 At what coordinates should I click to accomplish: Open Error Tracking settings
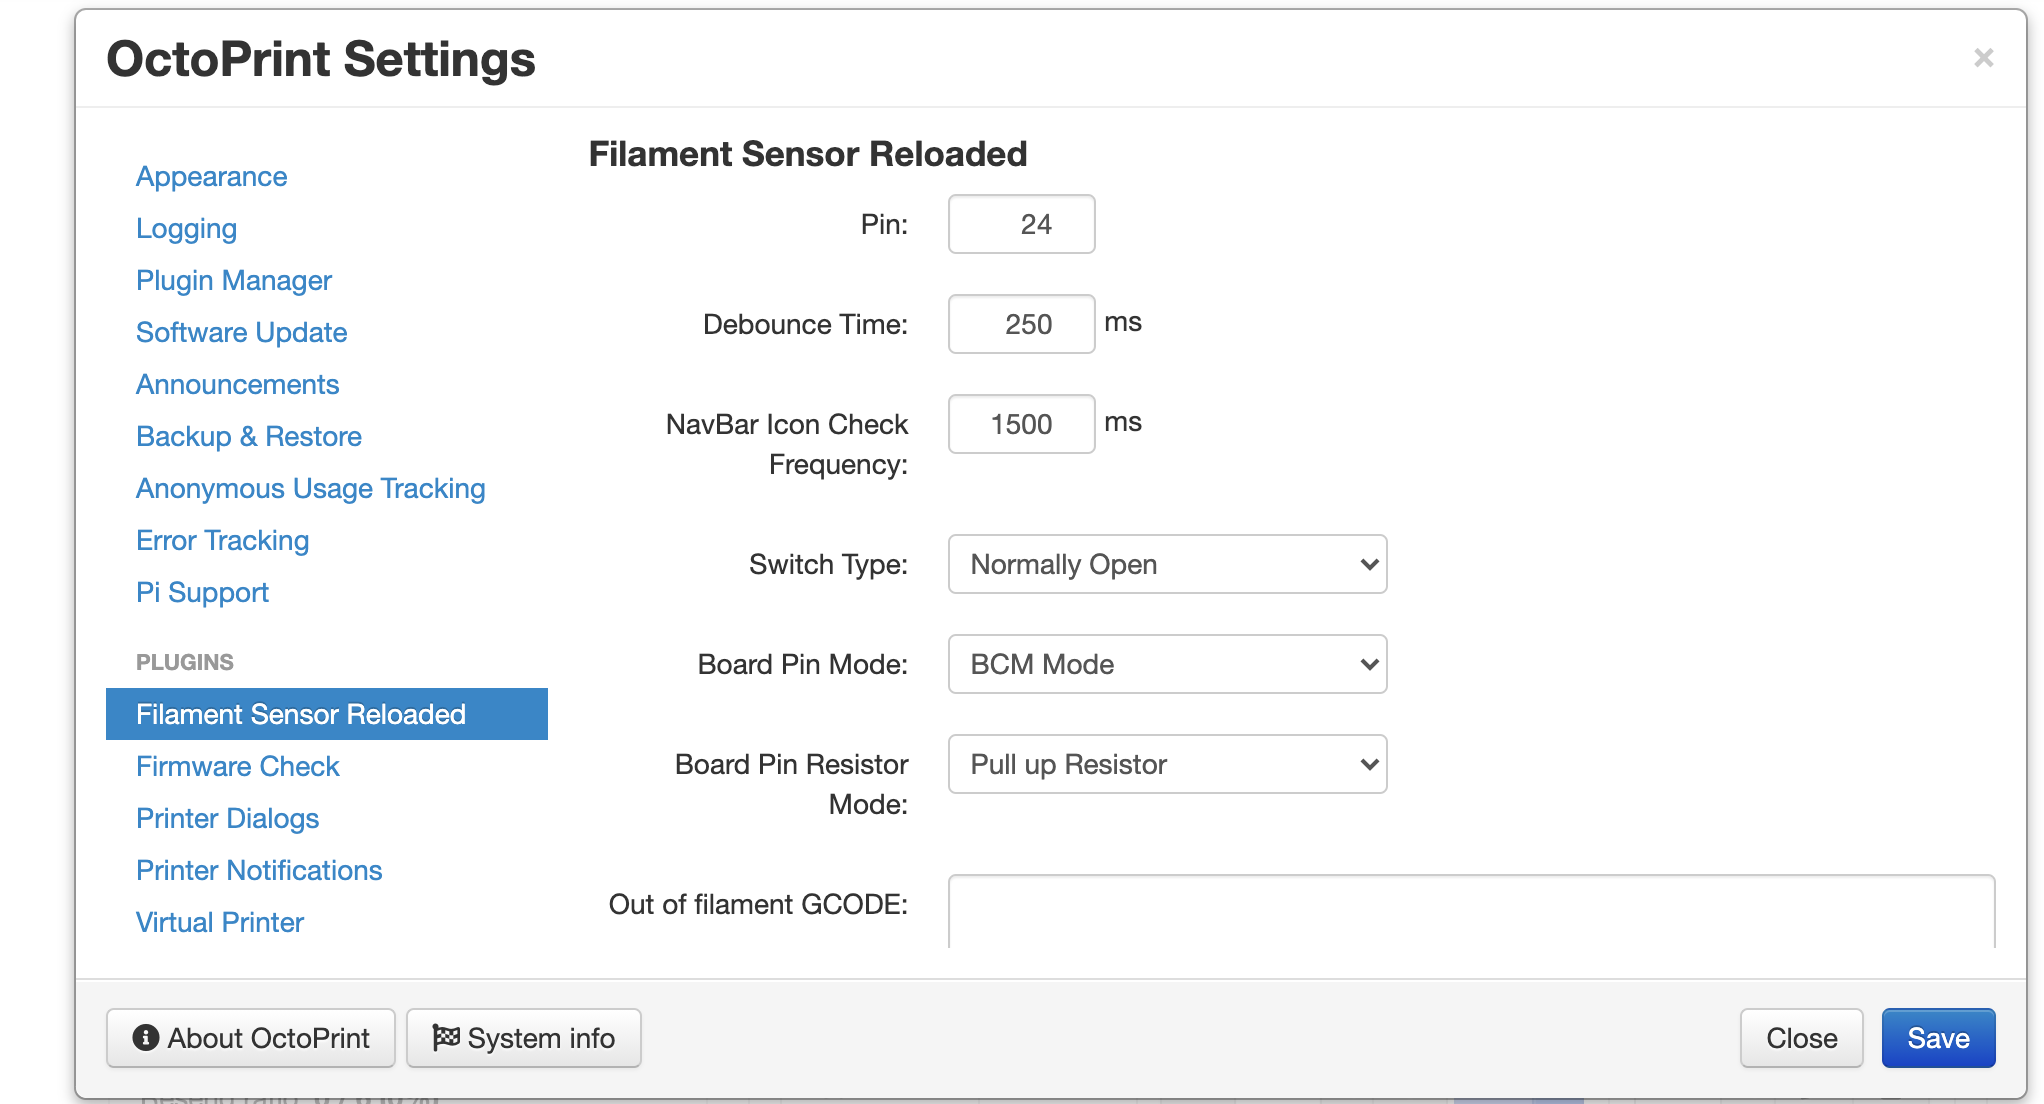[x=223, y=540]
